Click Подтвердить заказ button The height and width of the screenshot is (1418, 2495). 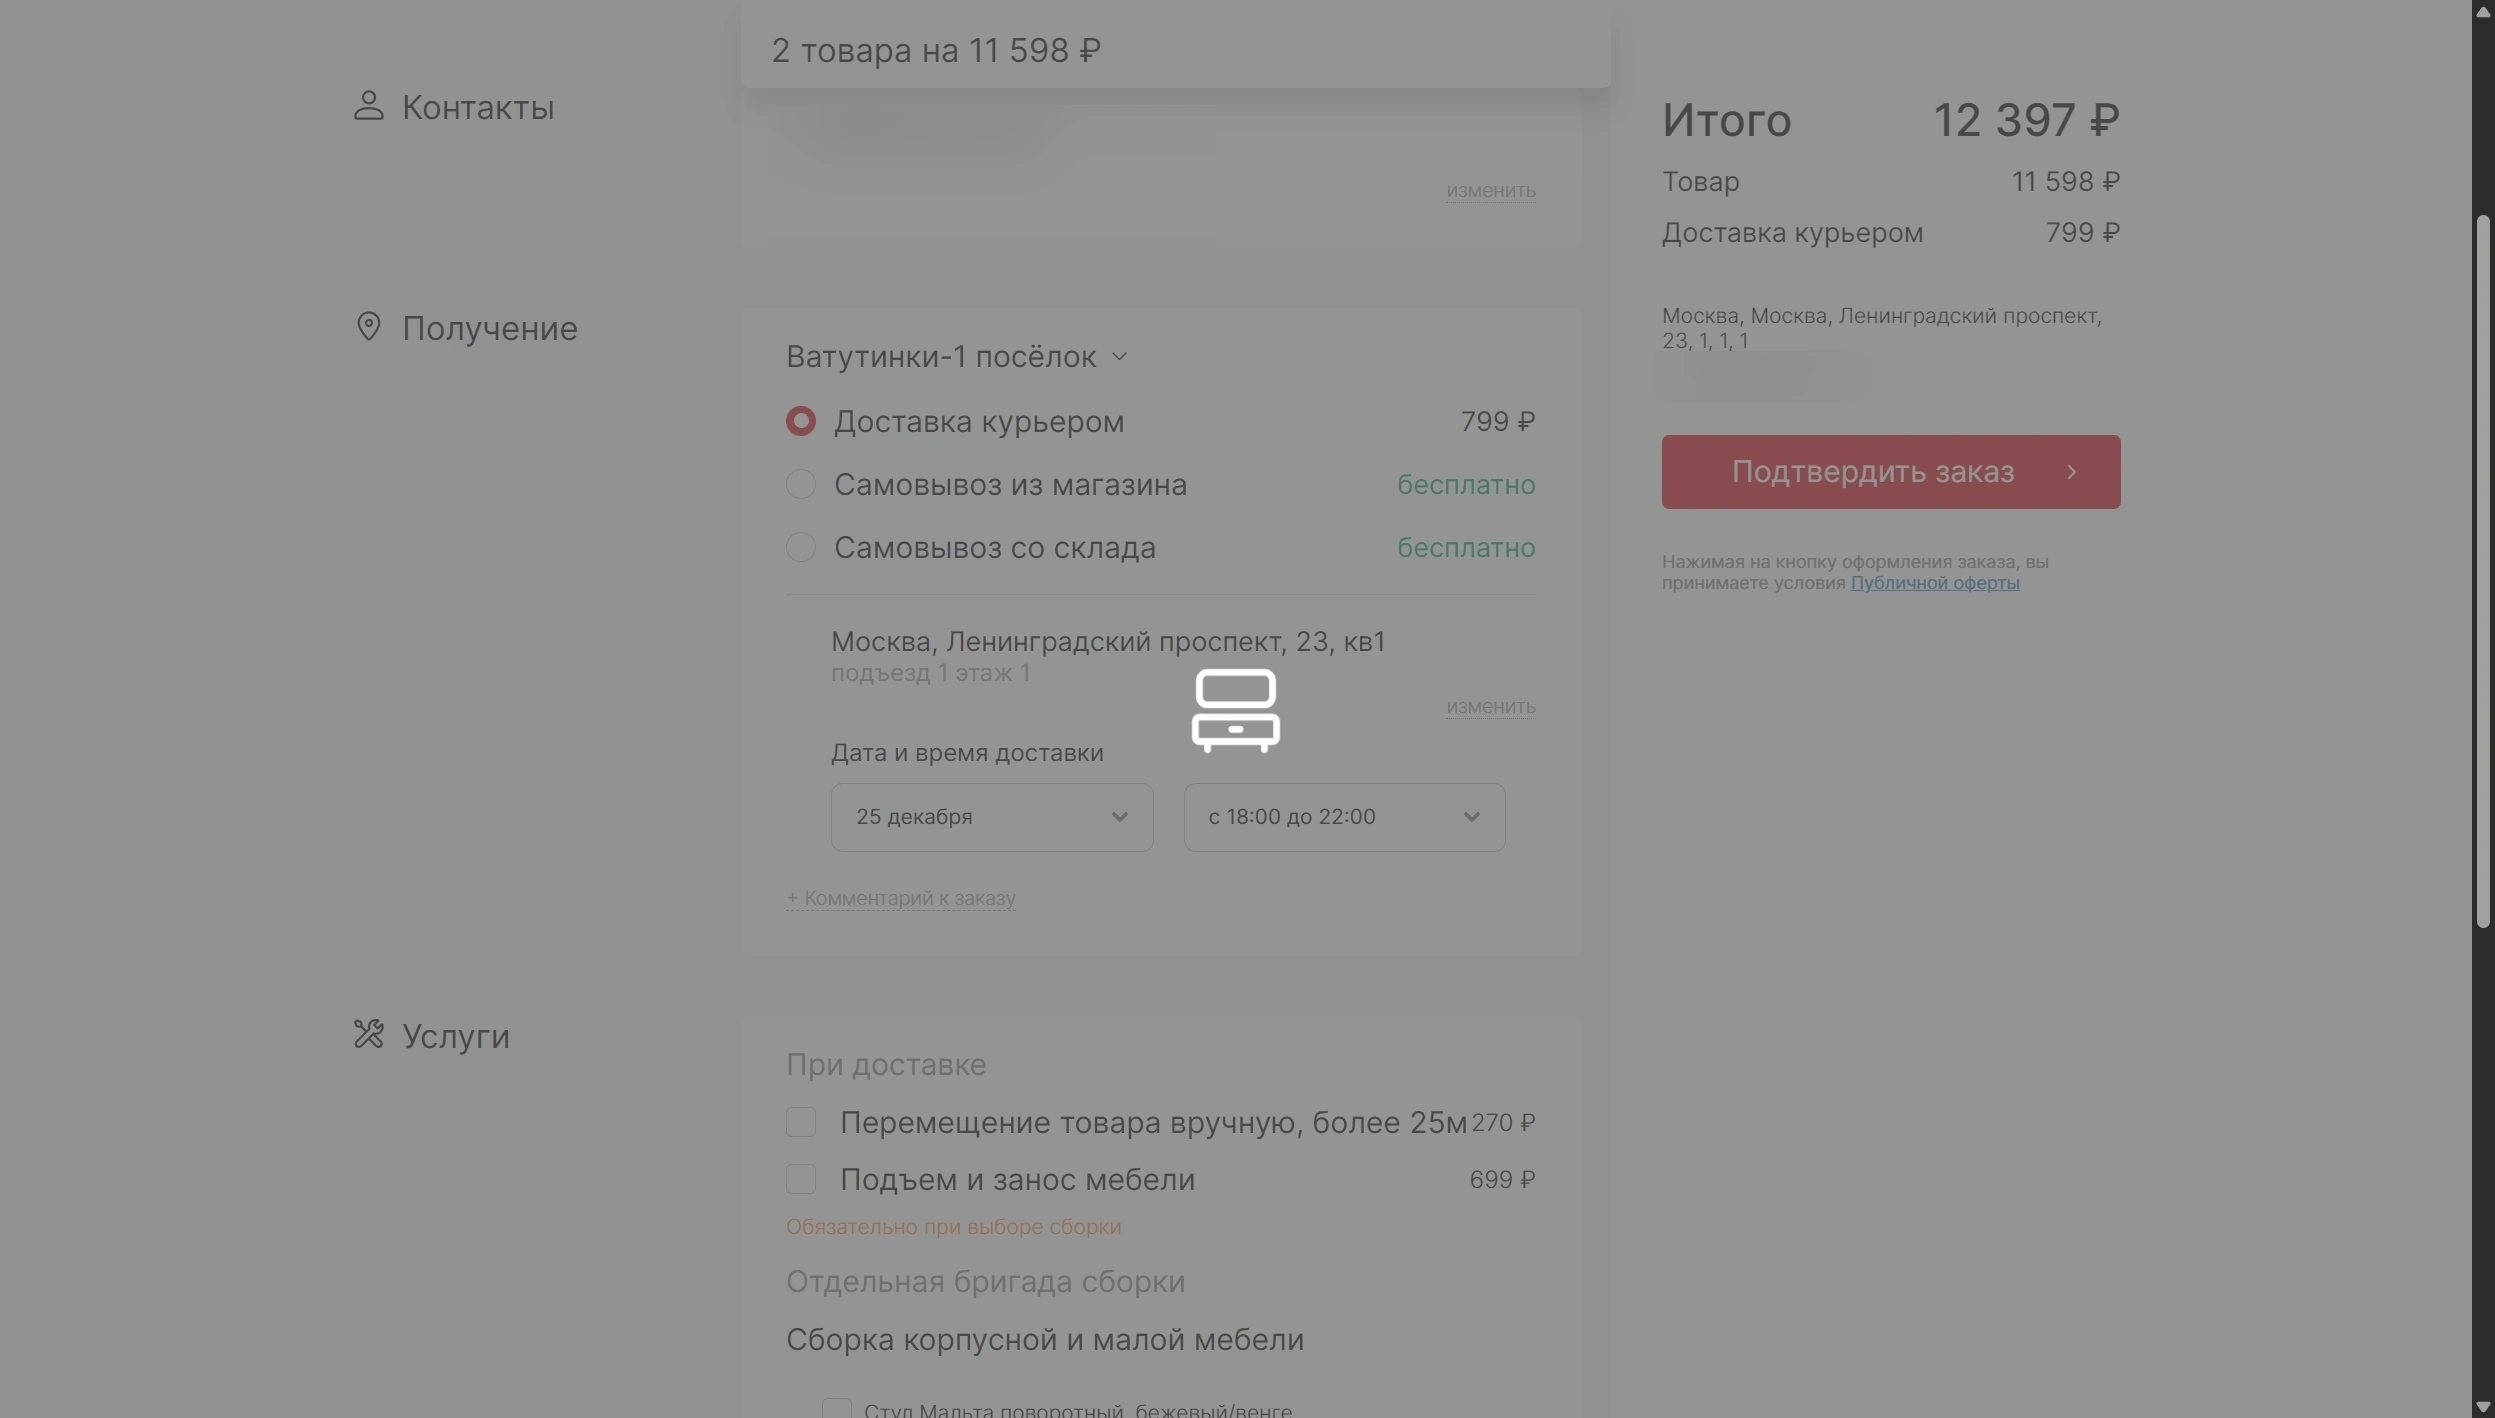[1890, 472]
